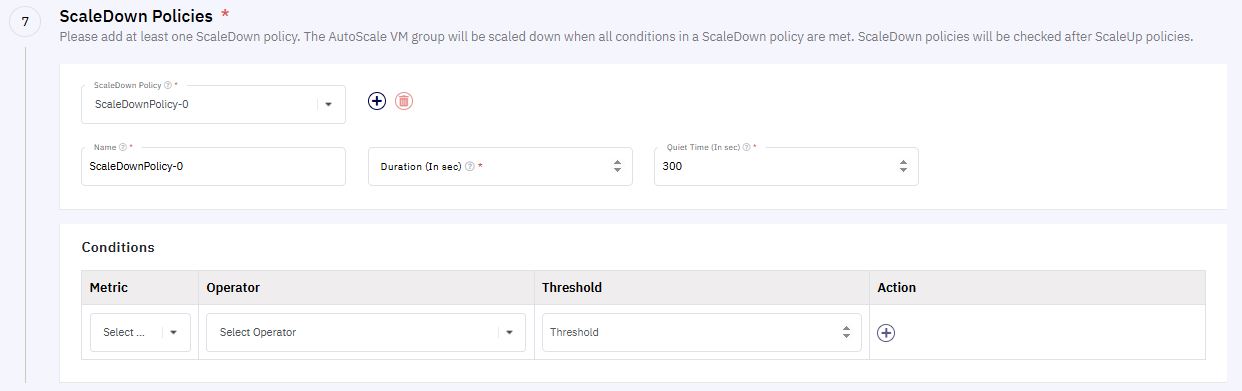
Task: Add a new ScaleDown policy with plus icon
Action: click(376, 101)
